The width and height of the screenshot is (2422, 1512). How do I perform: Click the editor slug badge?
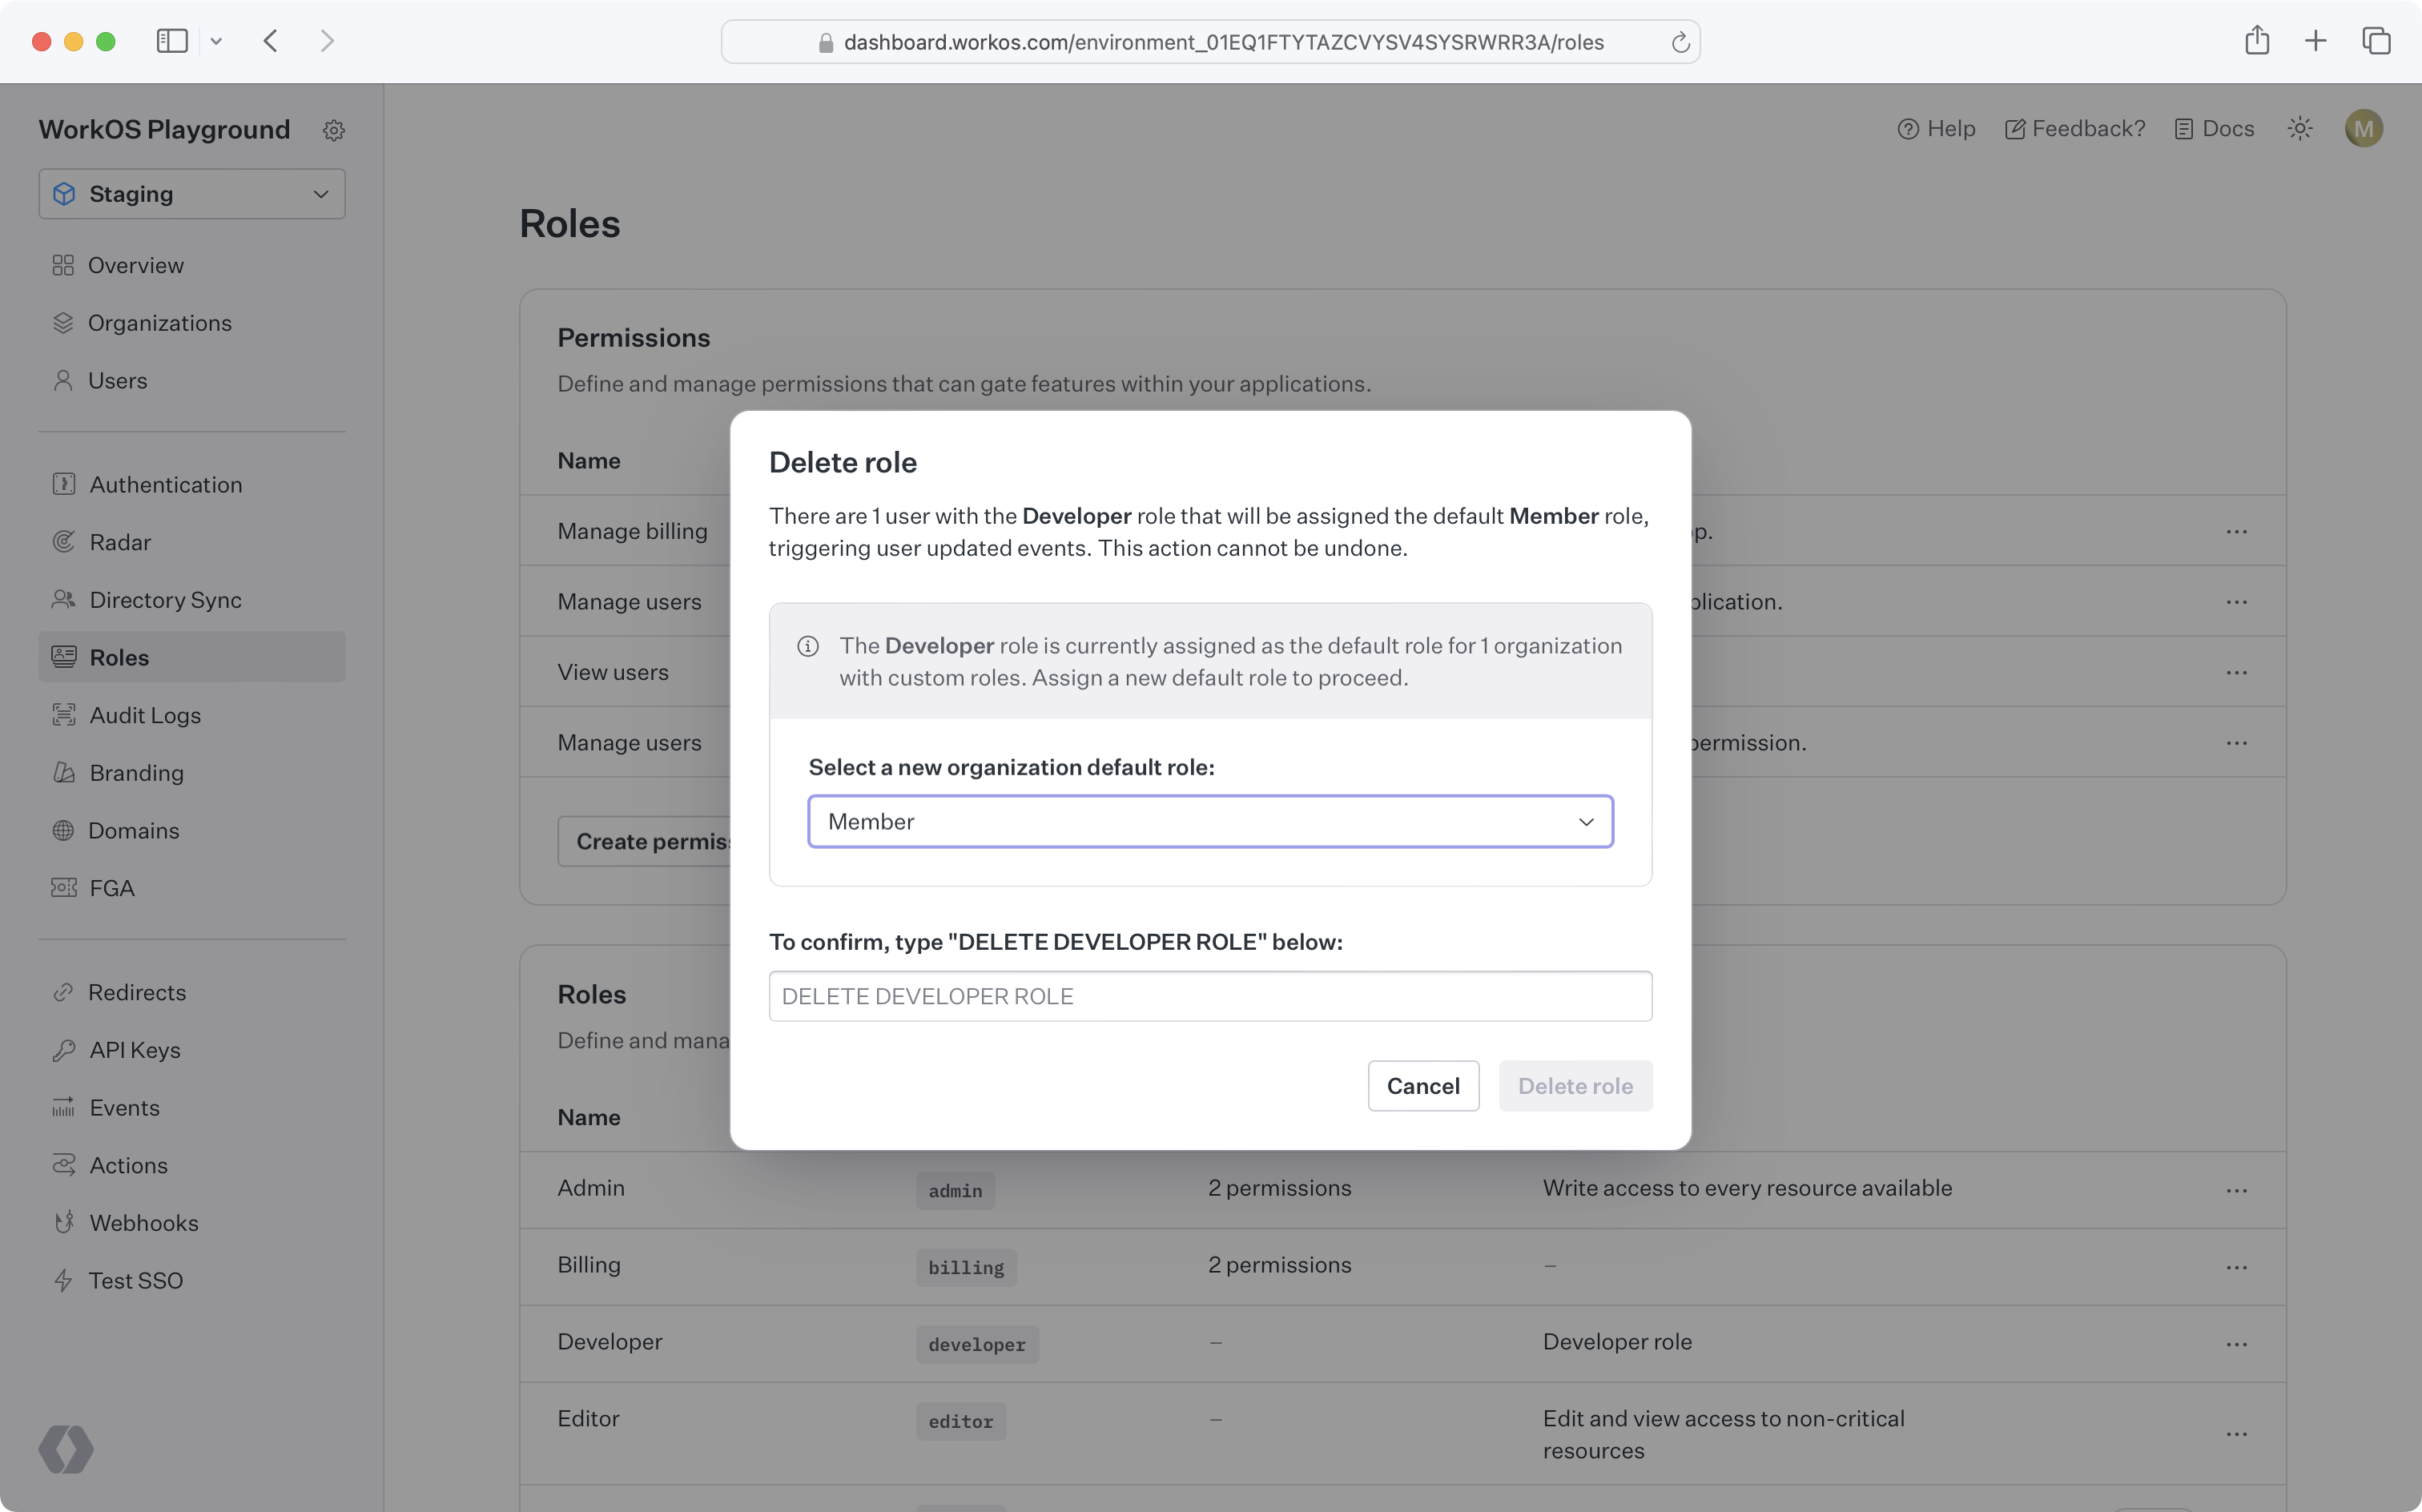coord(961,1422)
